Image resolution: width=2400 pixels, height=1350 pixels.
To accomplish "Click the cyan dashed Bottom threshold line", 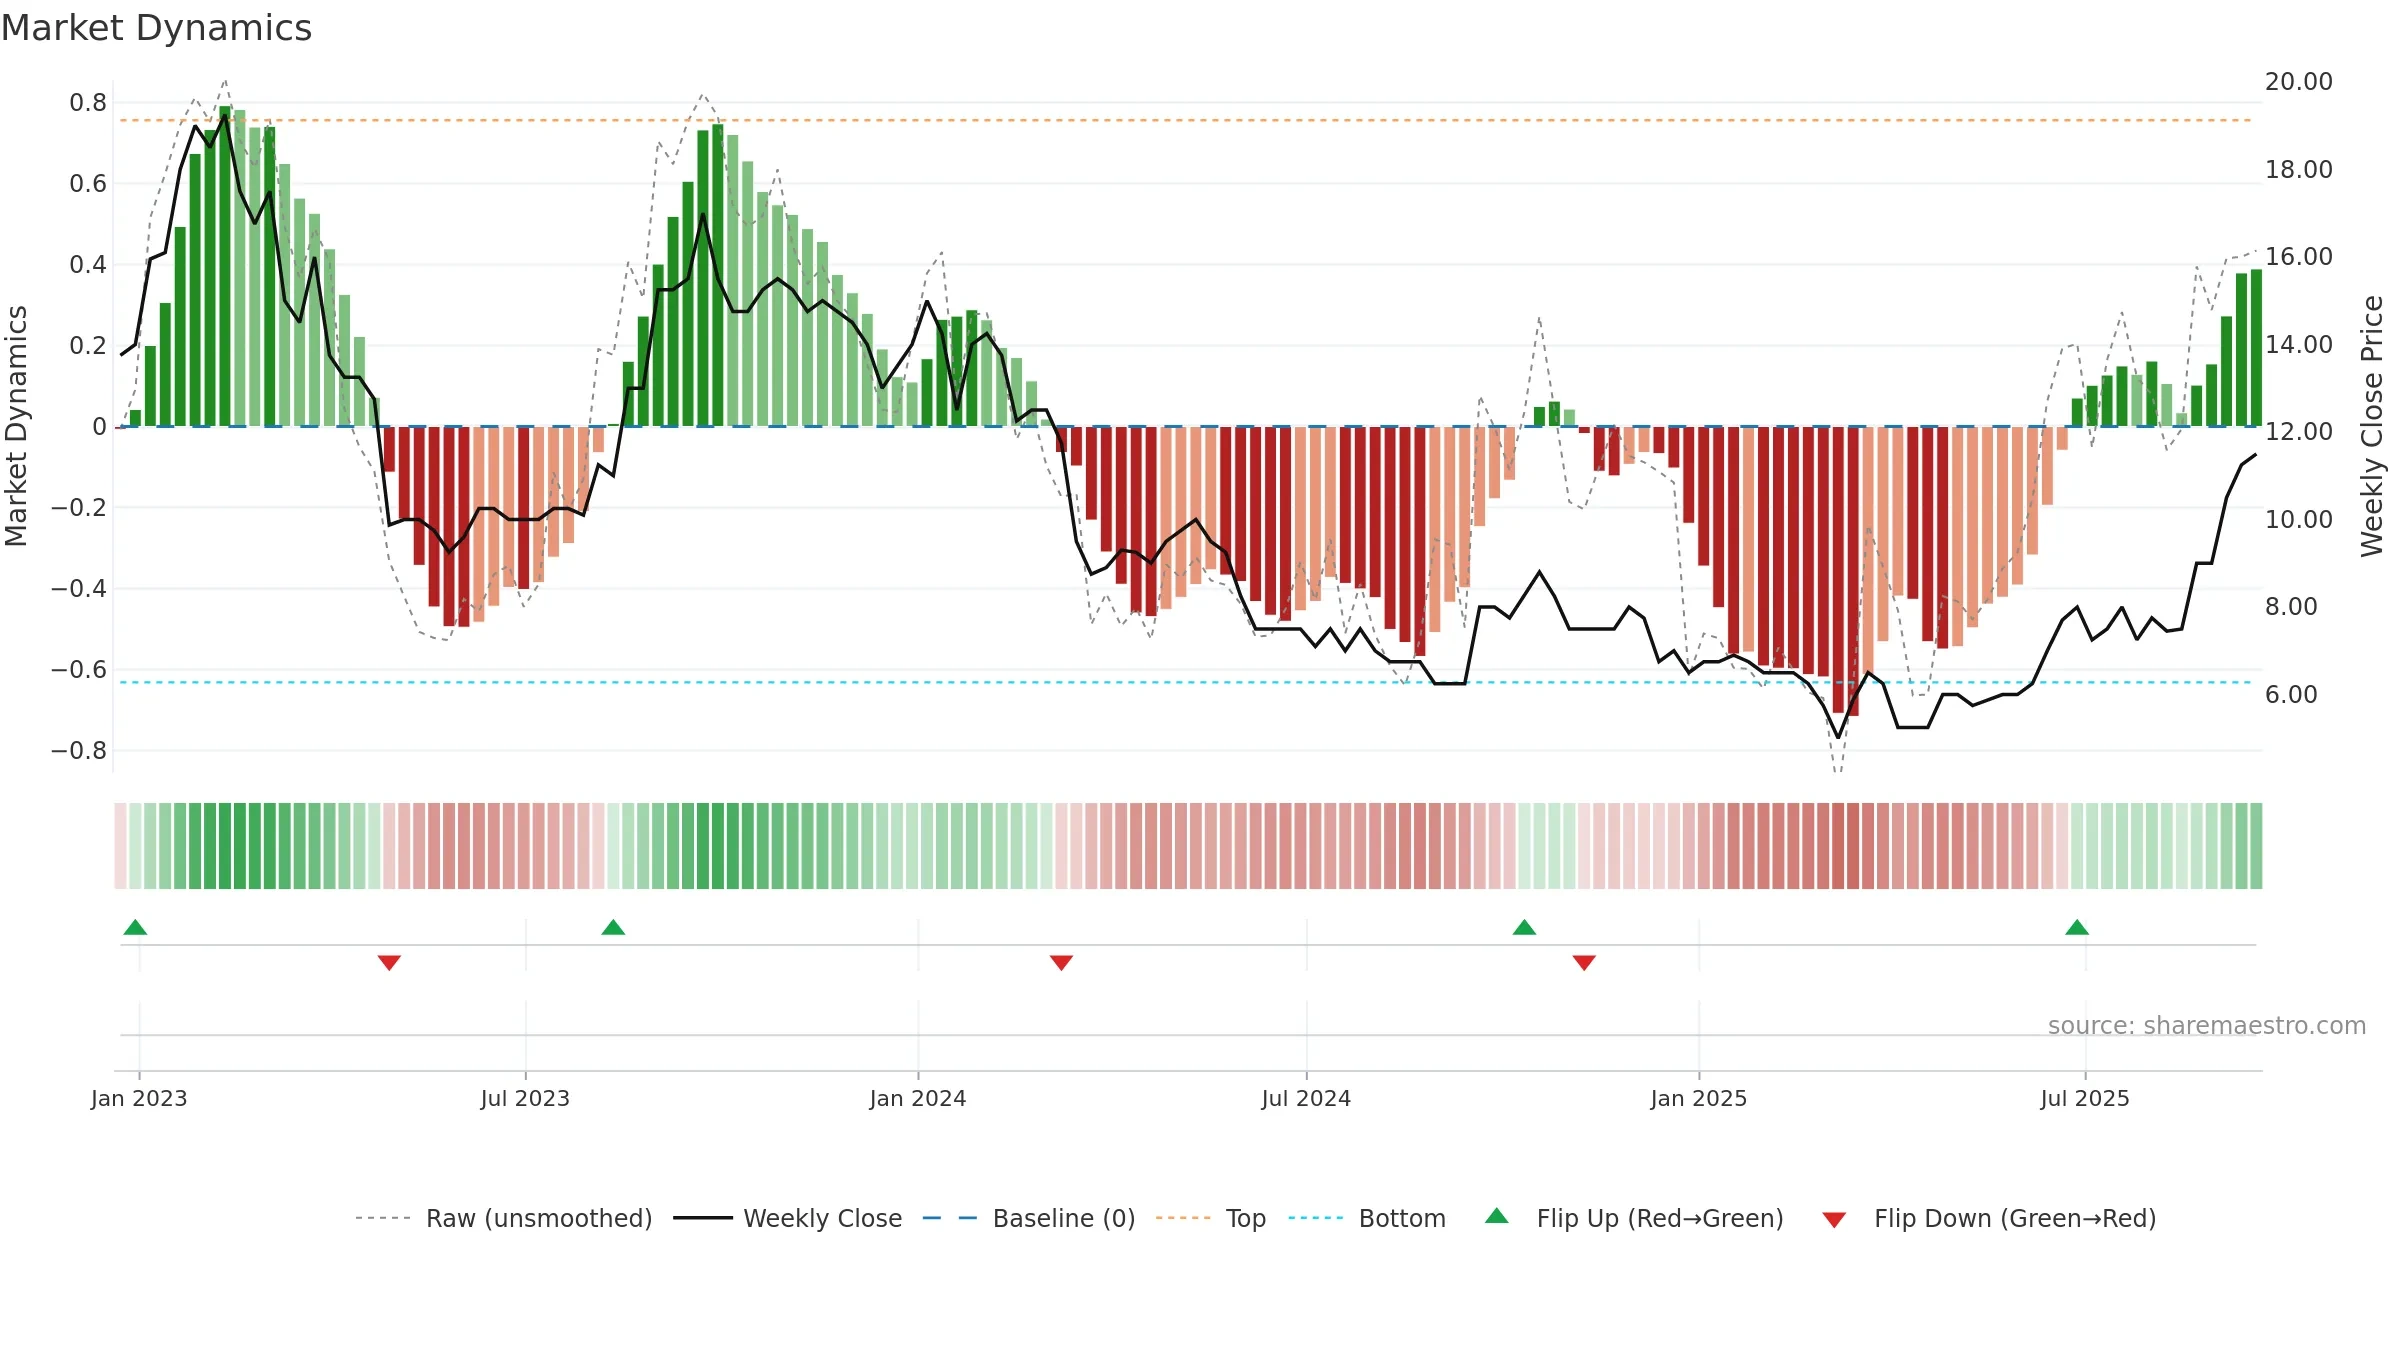I will pos(1185,682).
